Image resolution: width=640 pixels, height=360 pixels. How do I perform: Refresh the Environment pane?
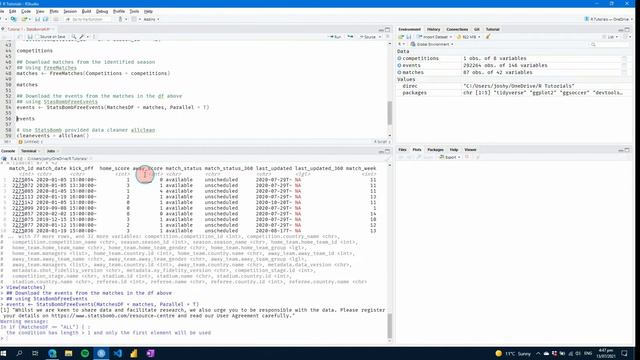[x=626, y=37]
